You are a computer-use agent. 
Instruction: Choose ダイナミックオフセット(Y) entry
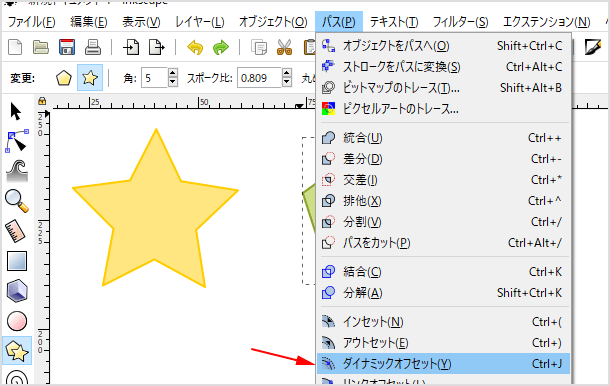click(443, 364)
